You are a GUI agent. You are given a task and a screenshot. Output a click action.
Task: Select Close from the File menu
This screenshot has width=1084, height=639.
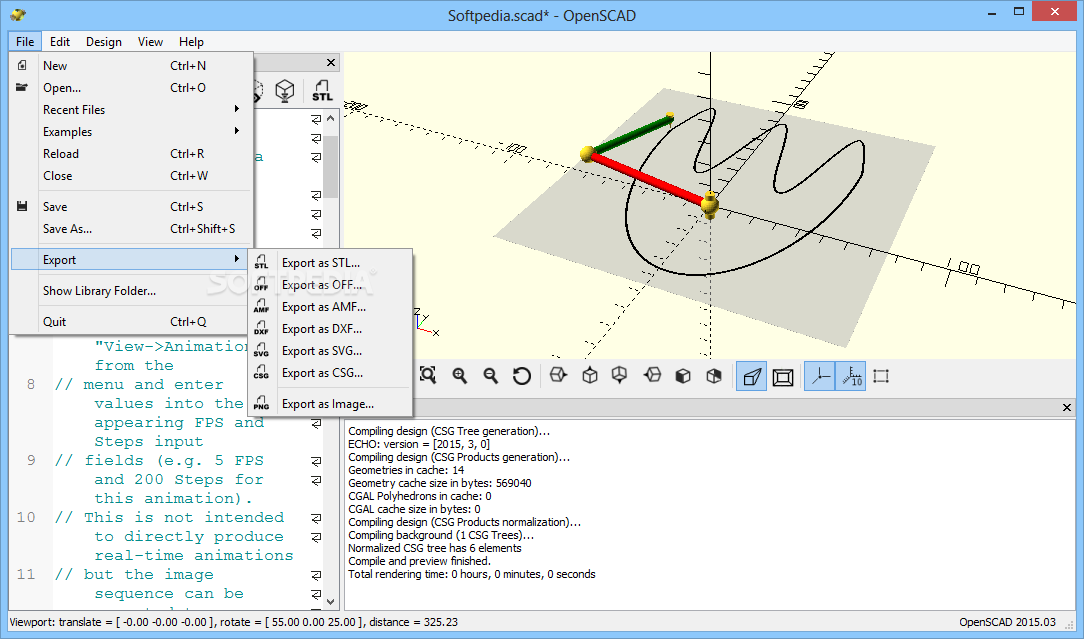(131, 176)
